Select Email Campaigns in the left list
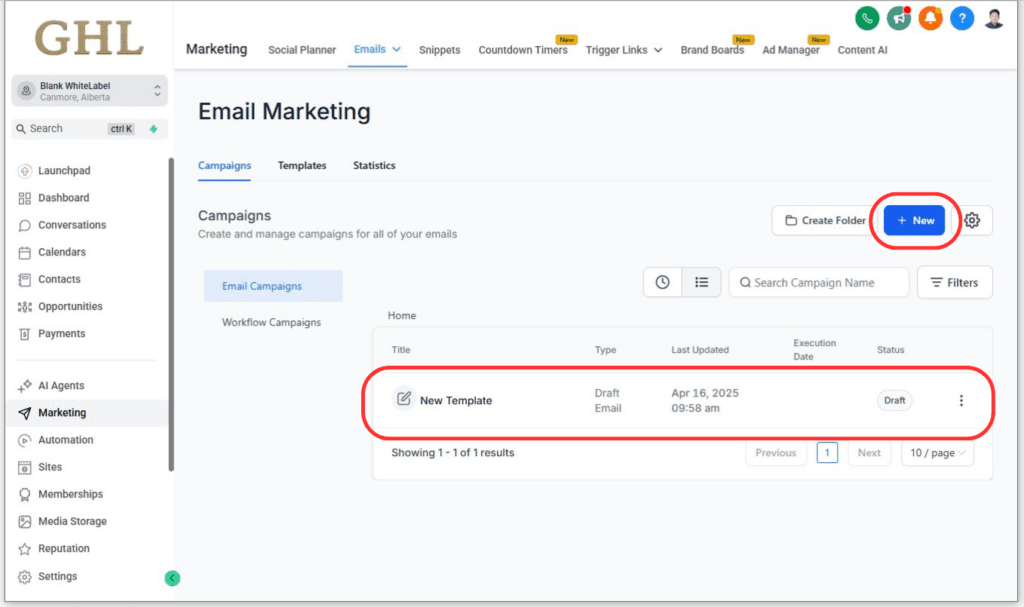This screenshot has width=1024, height=607. 273,286
